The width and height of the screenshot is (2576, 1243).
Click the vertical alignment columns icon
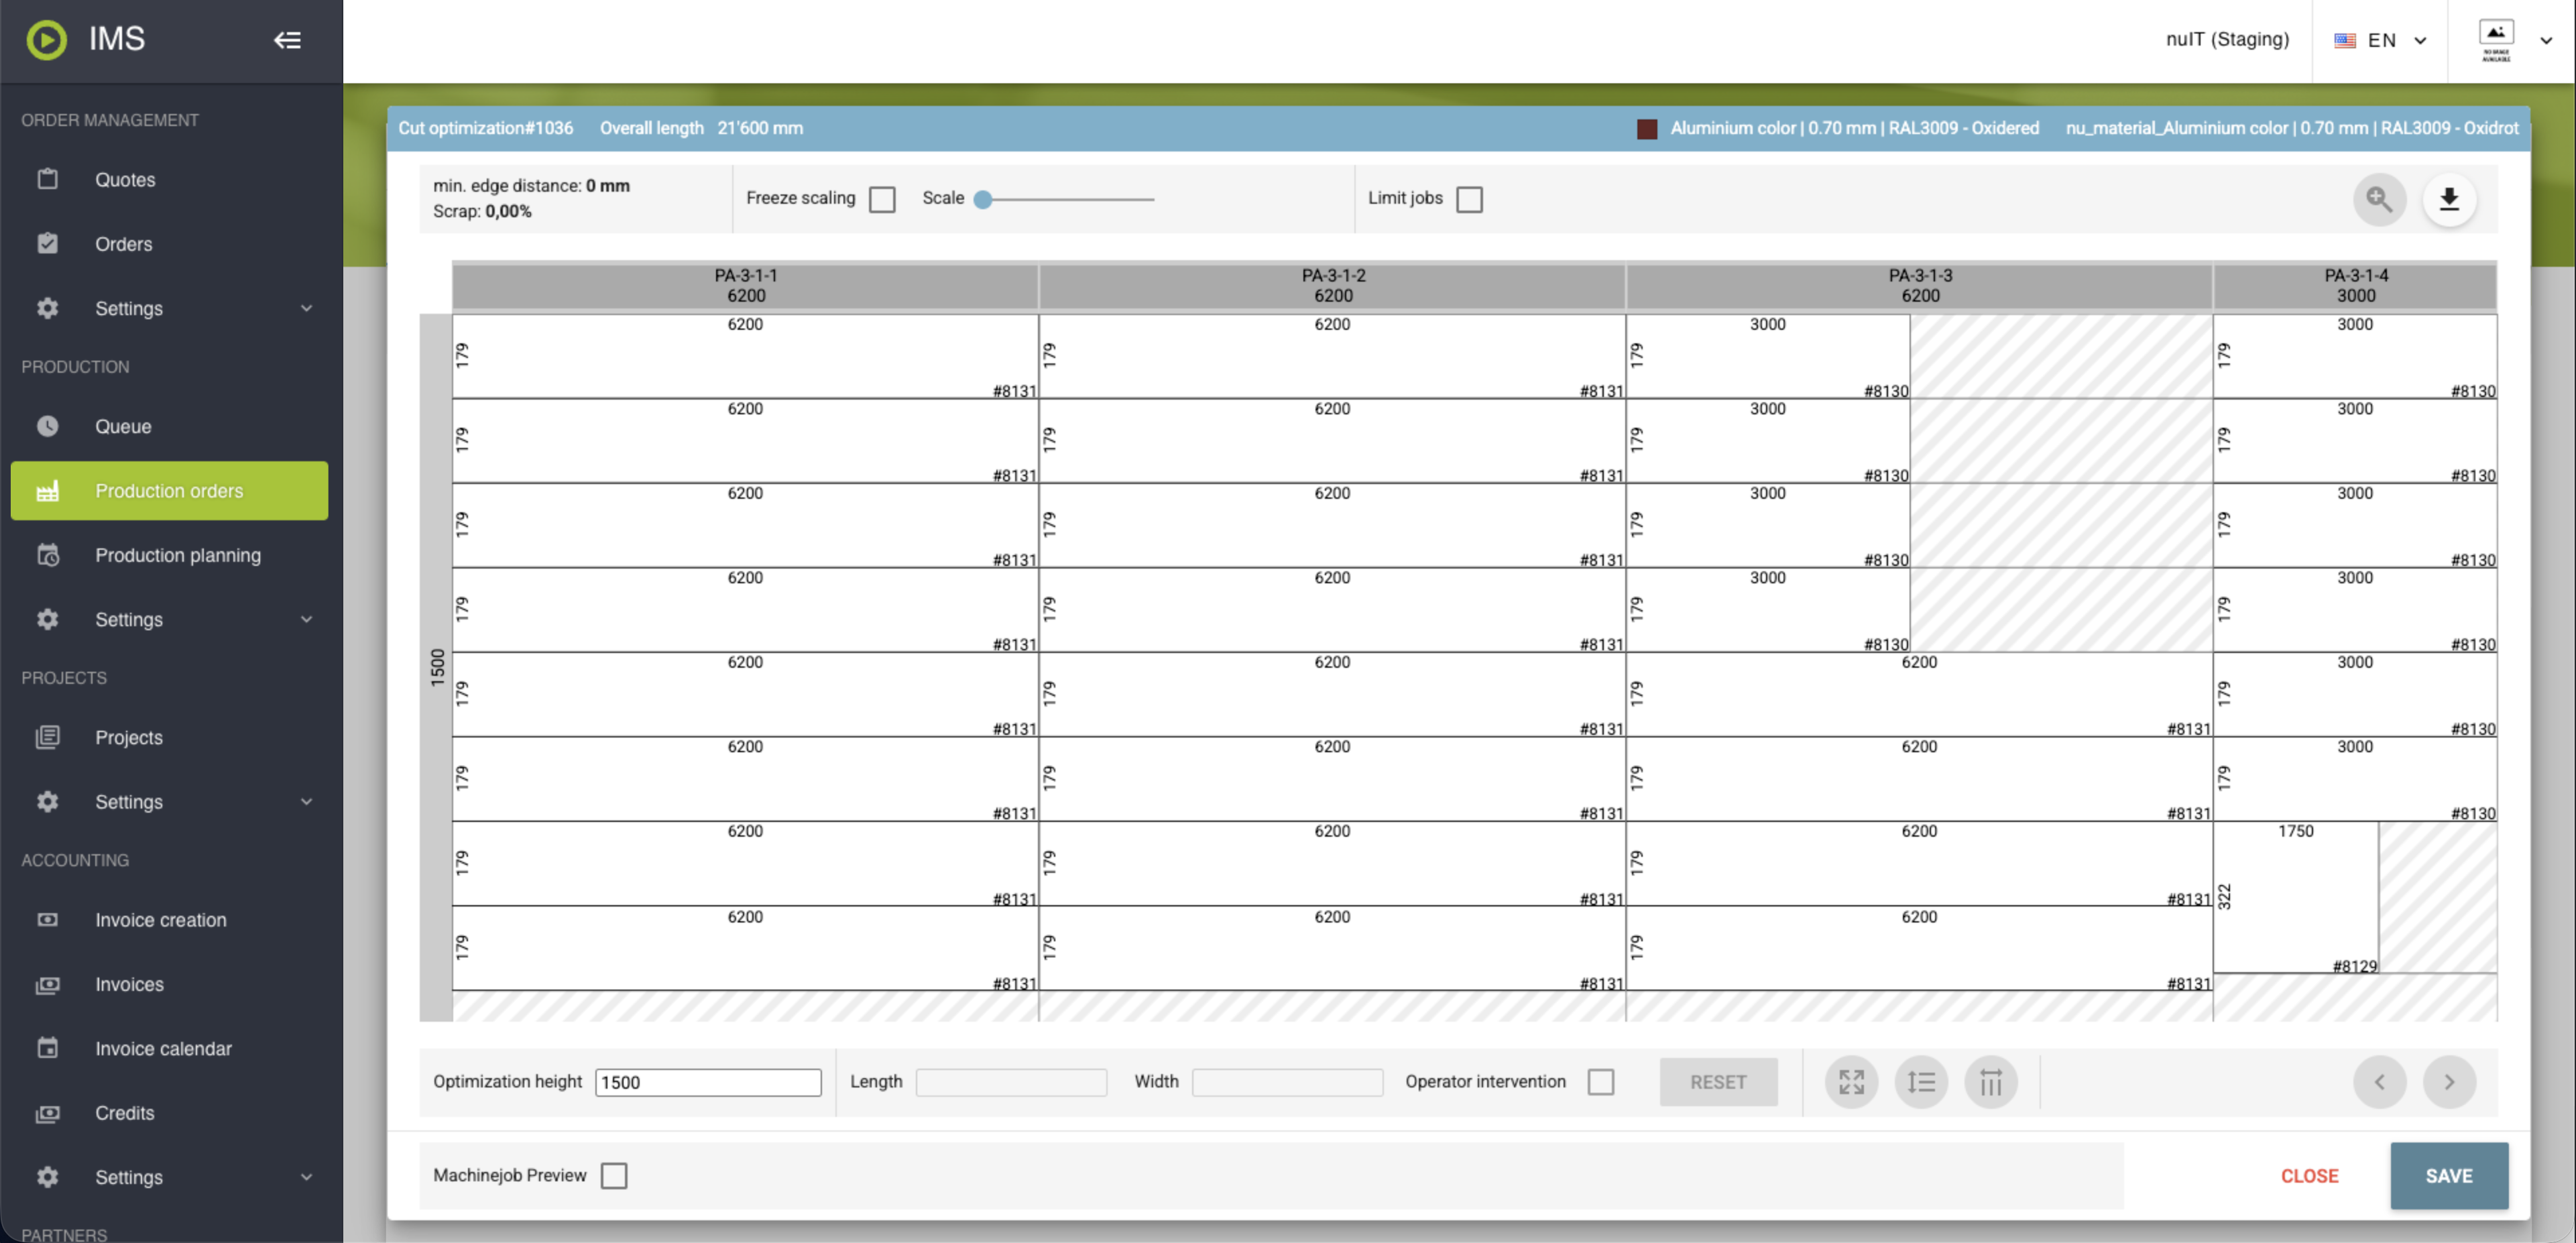point(1991,1082)
